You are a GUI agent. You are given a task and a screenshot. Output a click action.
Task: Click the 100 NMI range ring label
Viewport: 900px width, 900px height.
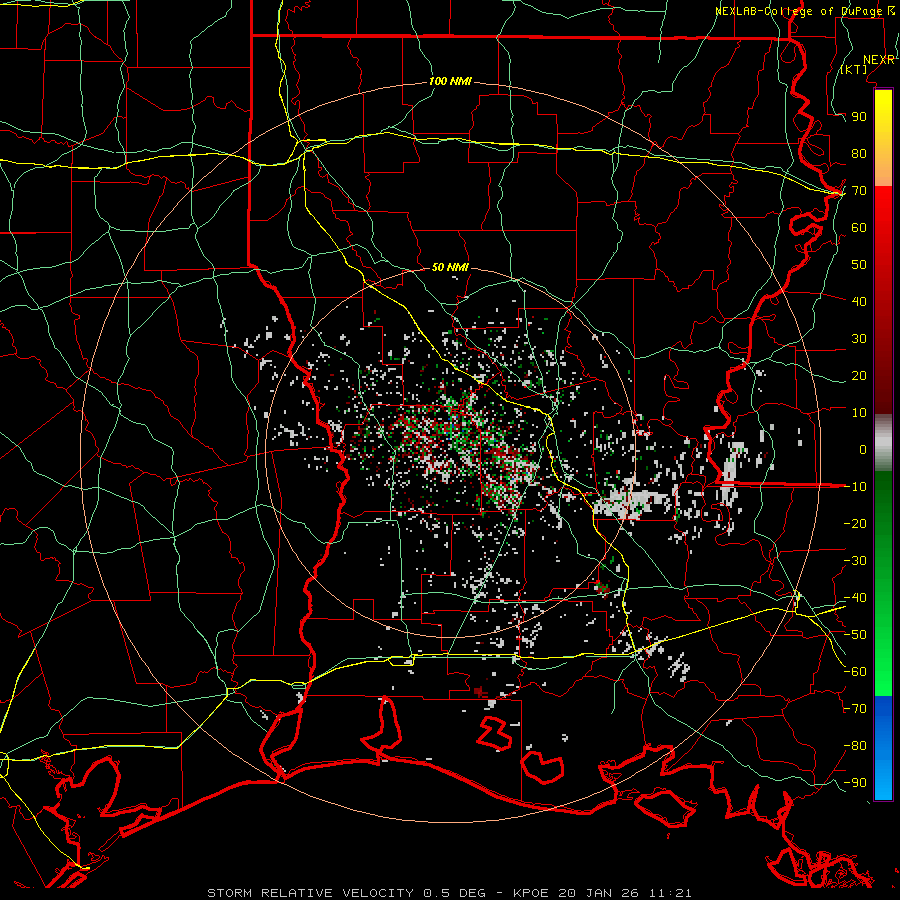click(450, 82)
